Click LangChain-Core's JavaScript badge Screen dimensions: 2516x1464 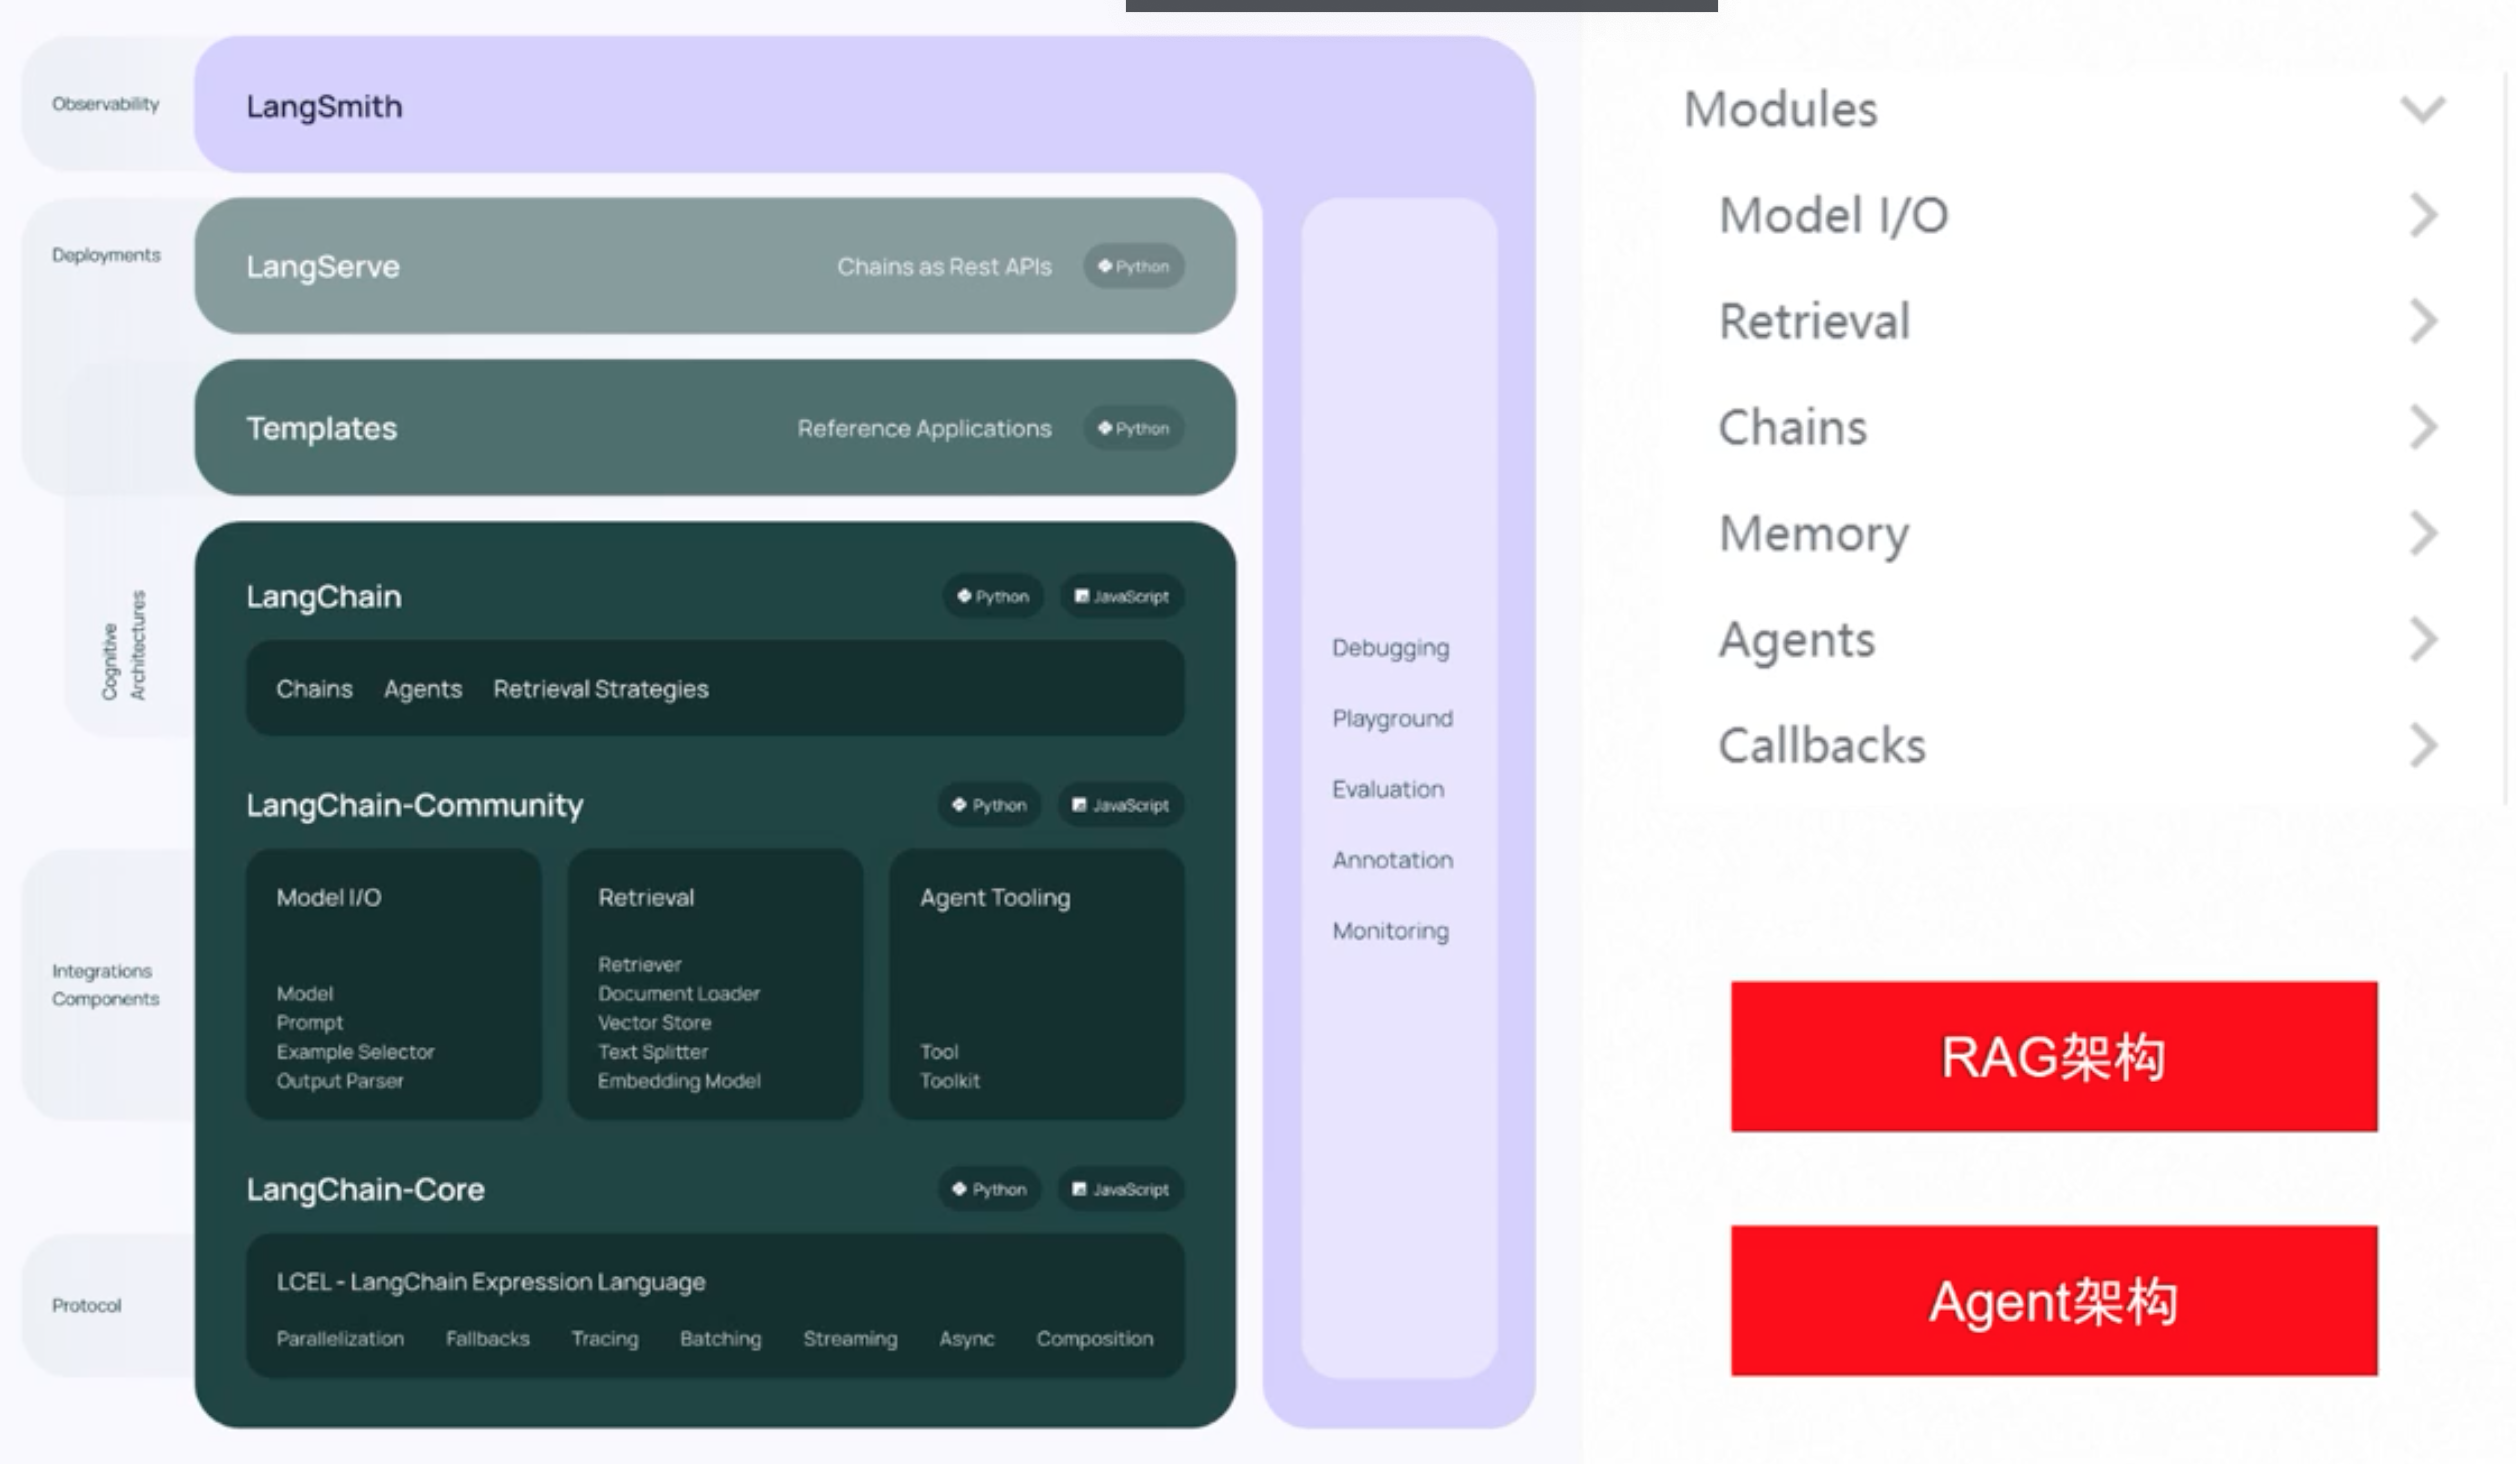(1120, 1190)
